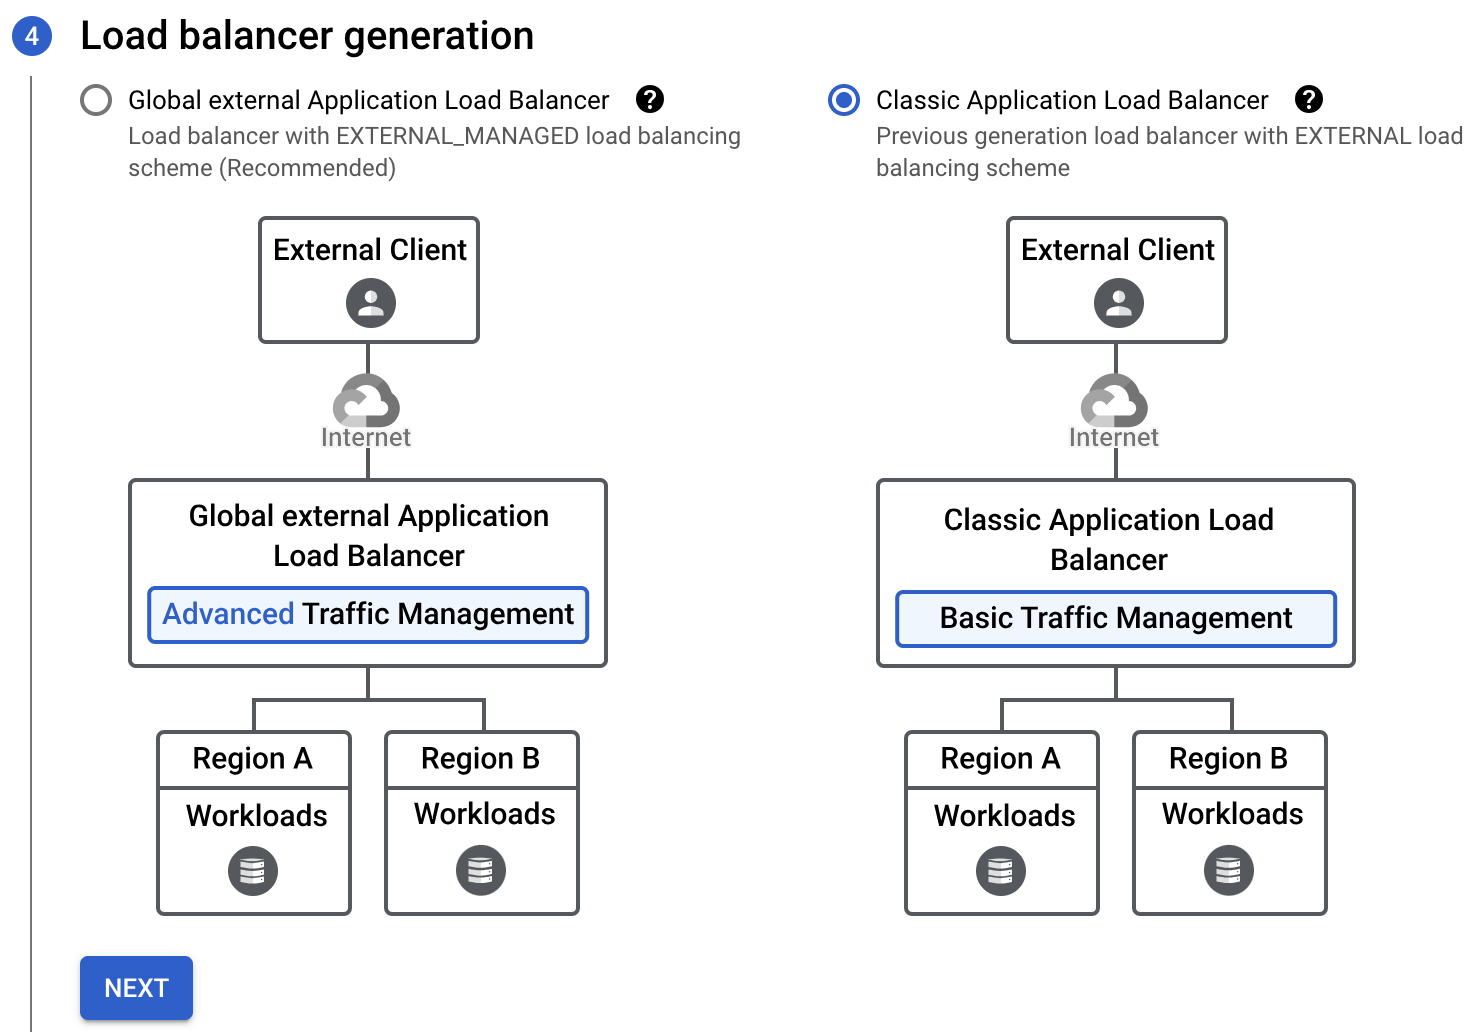This screenshot has width=1472, height=1032.
Task: Click the NEXT button
Action: click(x=136, y=988)
